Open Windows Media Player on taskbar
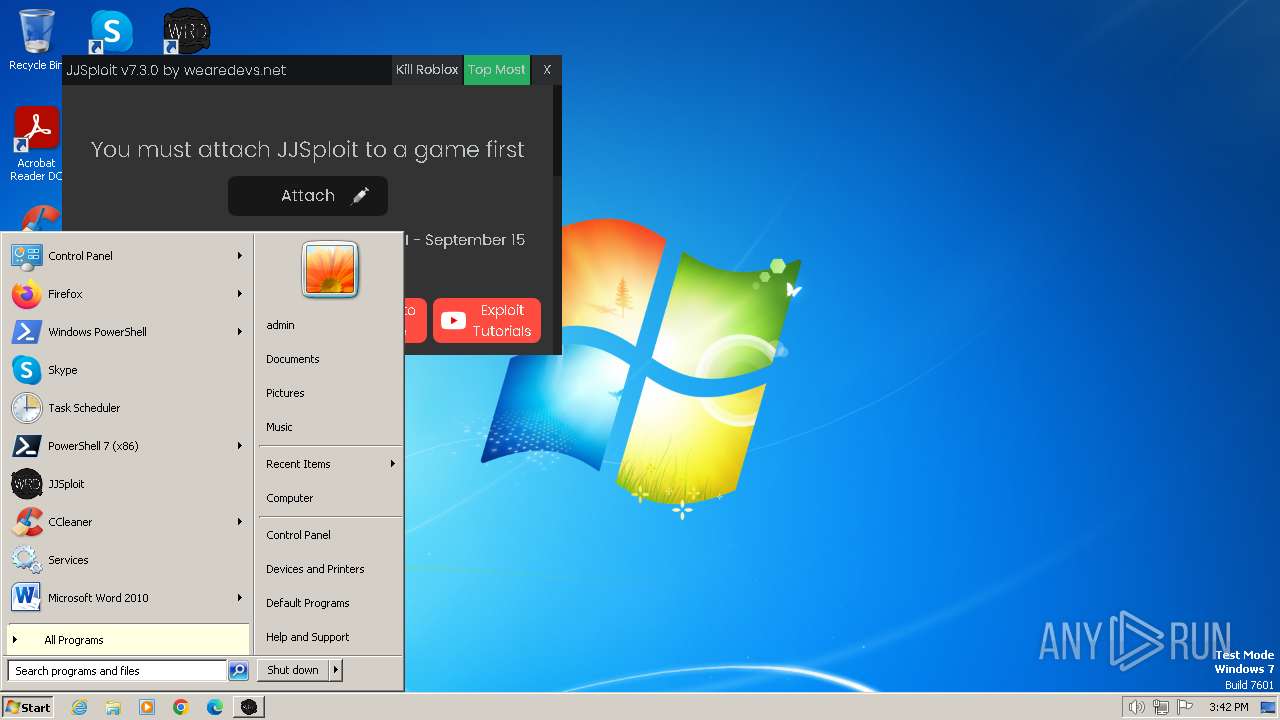Image resolution: width=1280 pixels, height=720 pixels. click(x=147, y=707)
